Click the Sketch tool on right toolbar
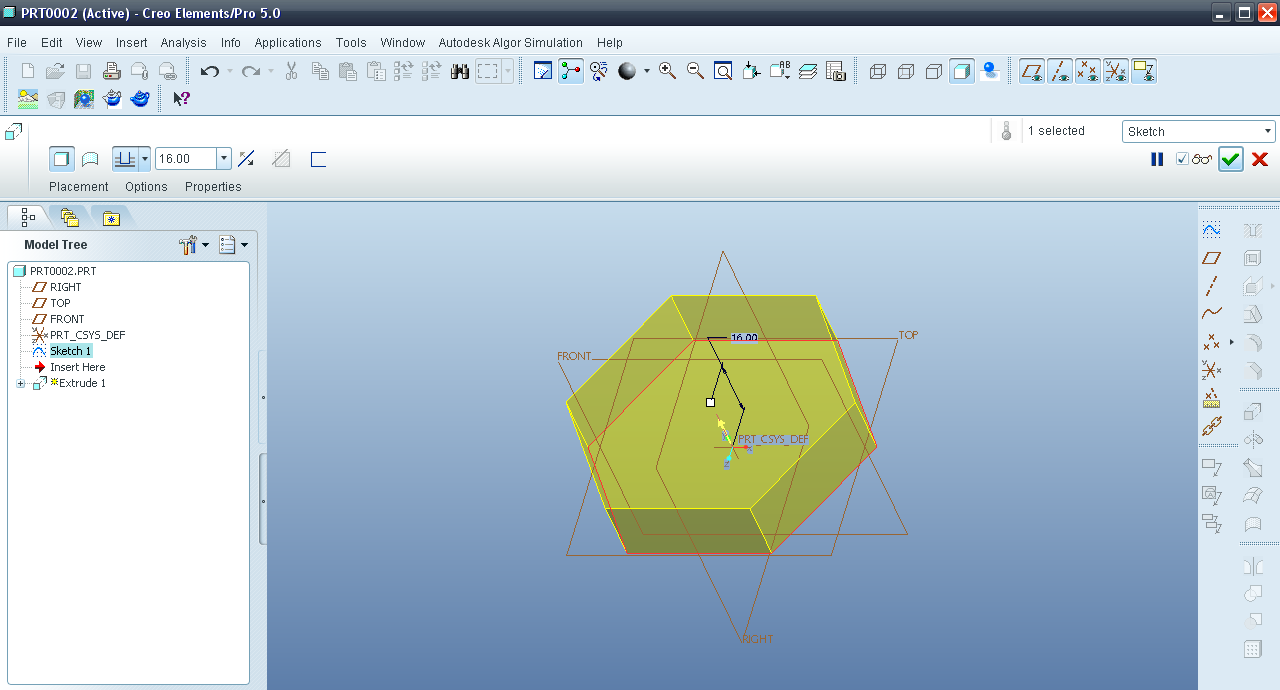Image resolution: width=1280 pixels, height=690 pixels. click(x=1211, y=230)
